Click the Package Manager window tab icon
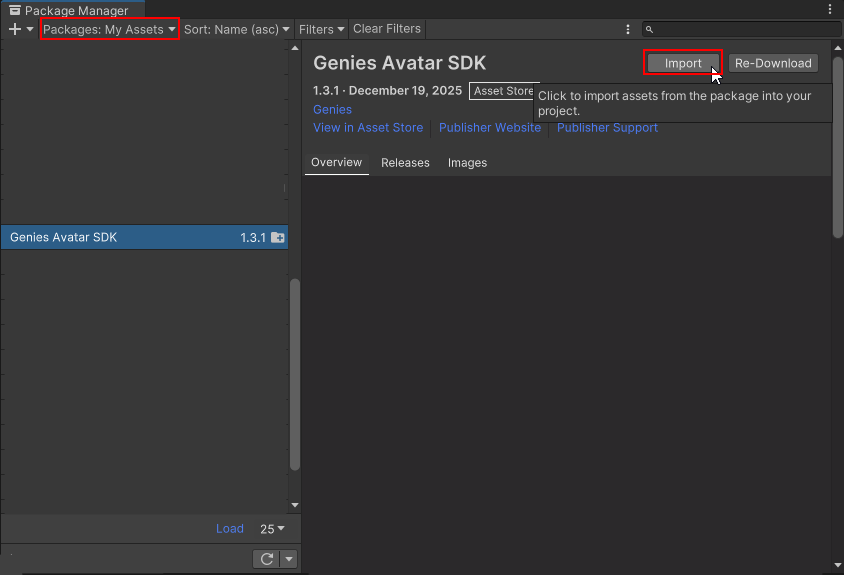This screenshot has width=844, height=575. click(15, 10)
